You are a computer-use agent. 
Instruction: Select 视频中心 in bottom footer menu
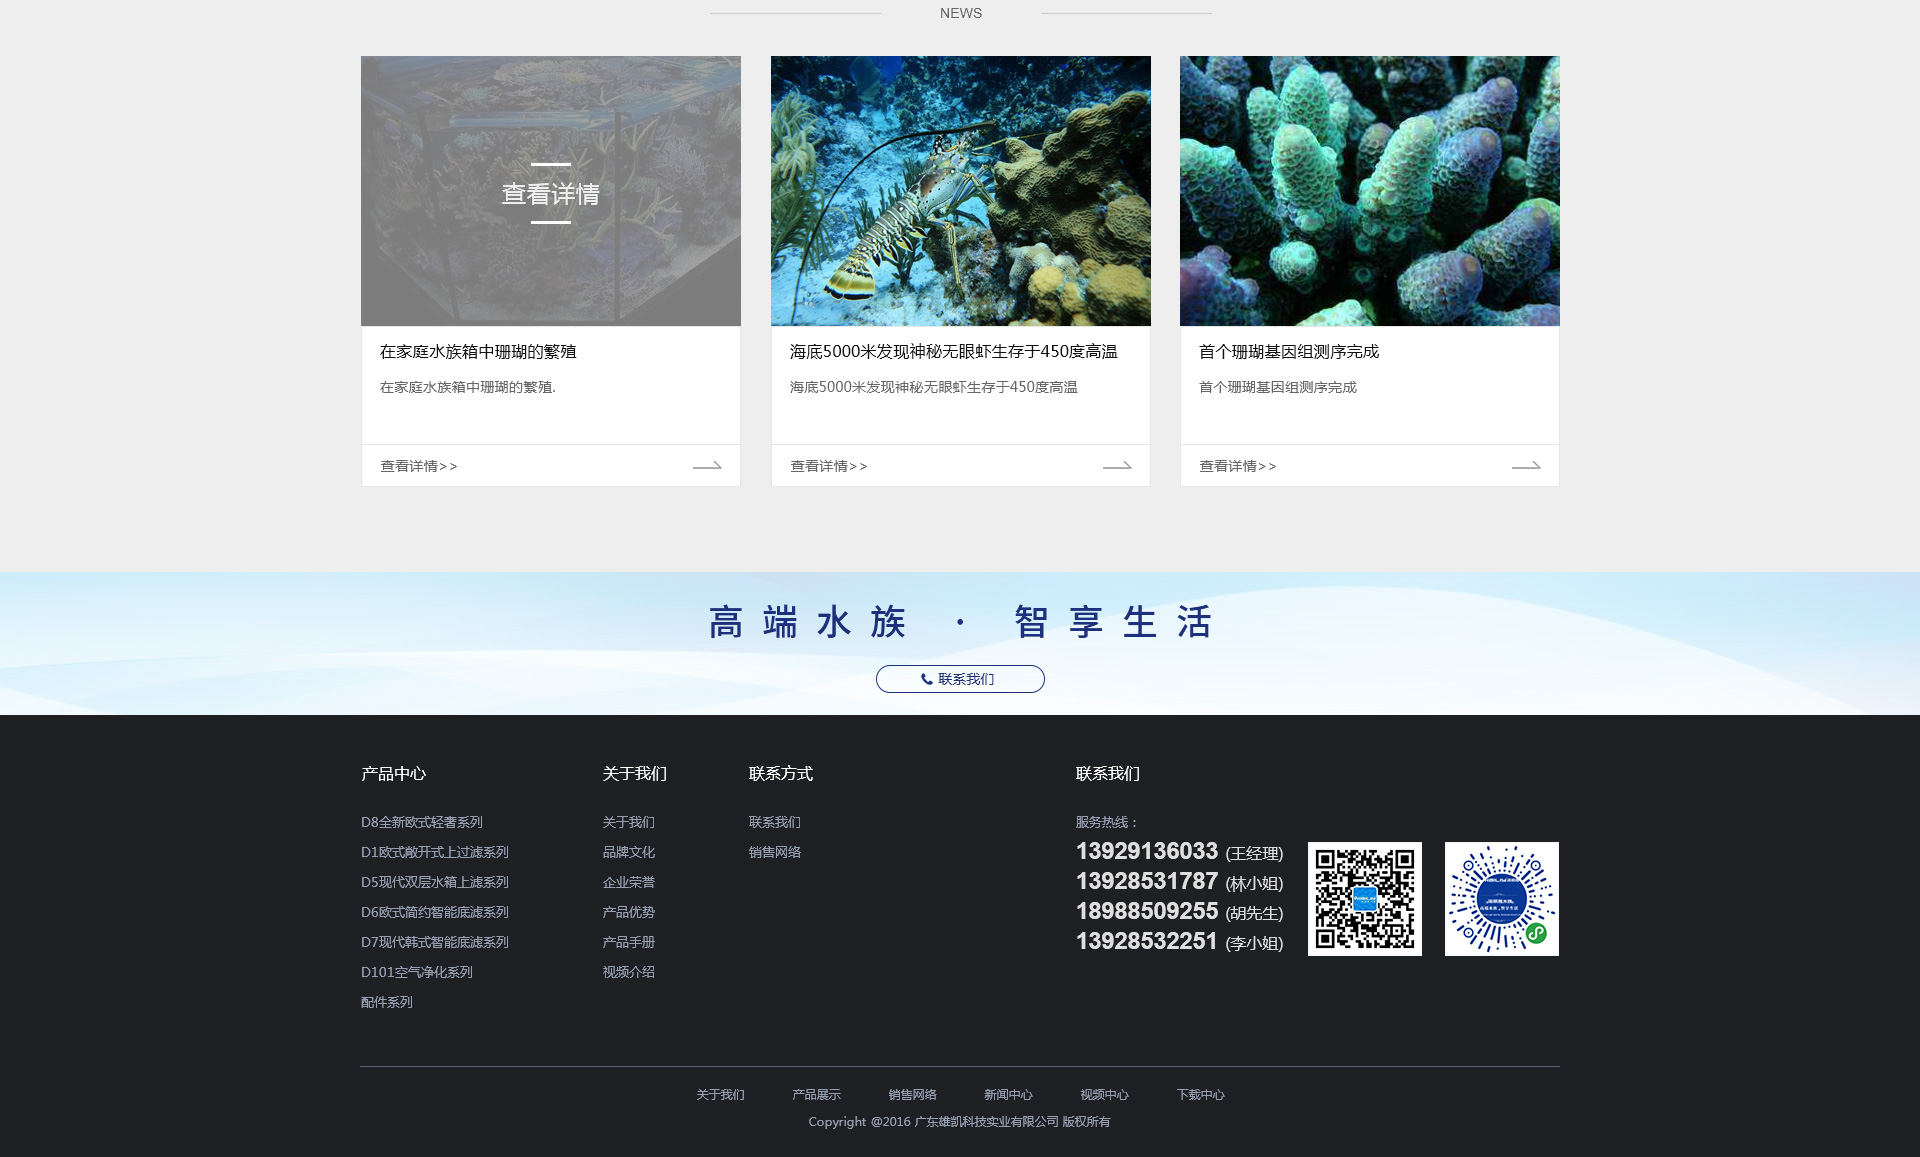[x=1104, y=1095]
